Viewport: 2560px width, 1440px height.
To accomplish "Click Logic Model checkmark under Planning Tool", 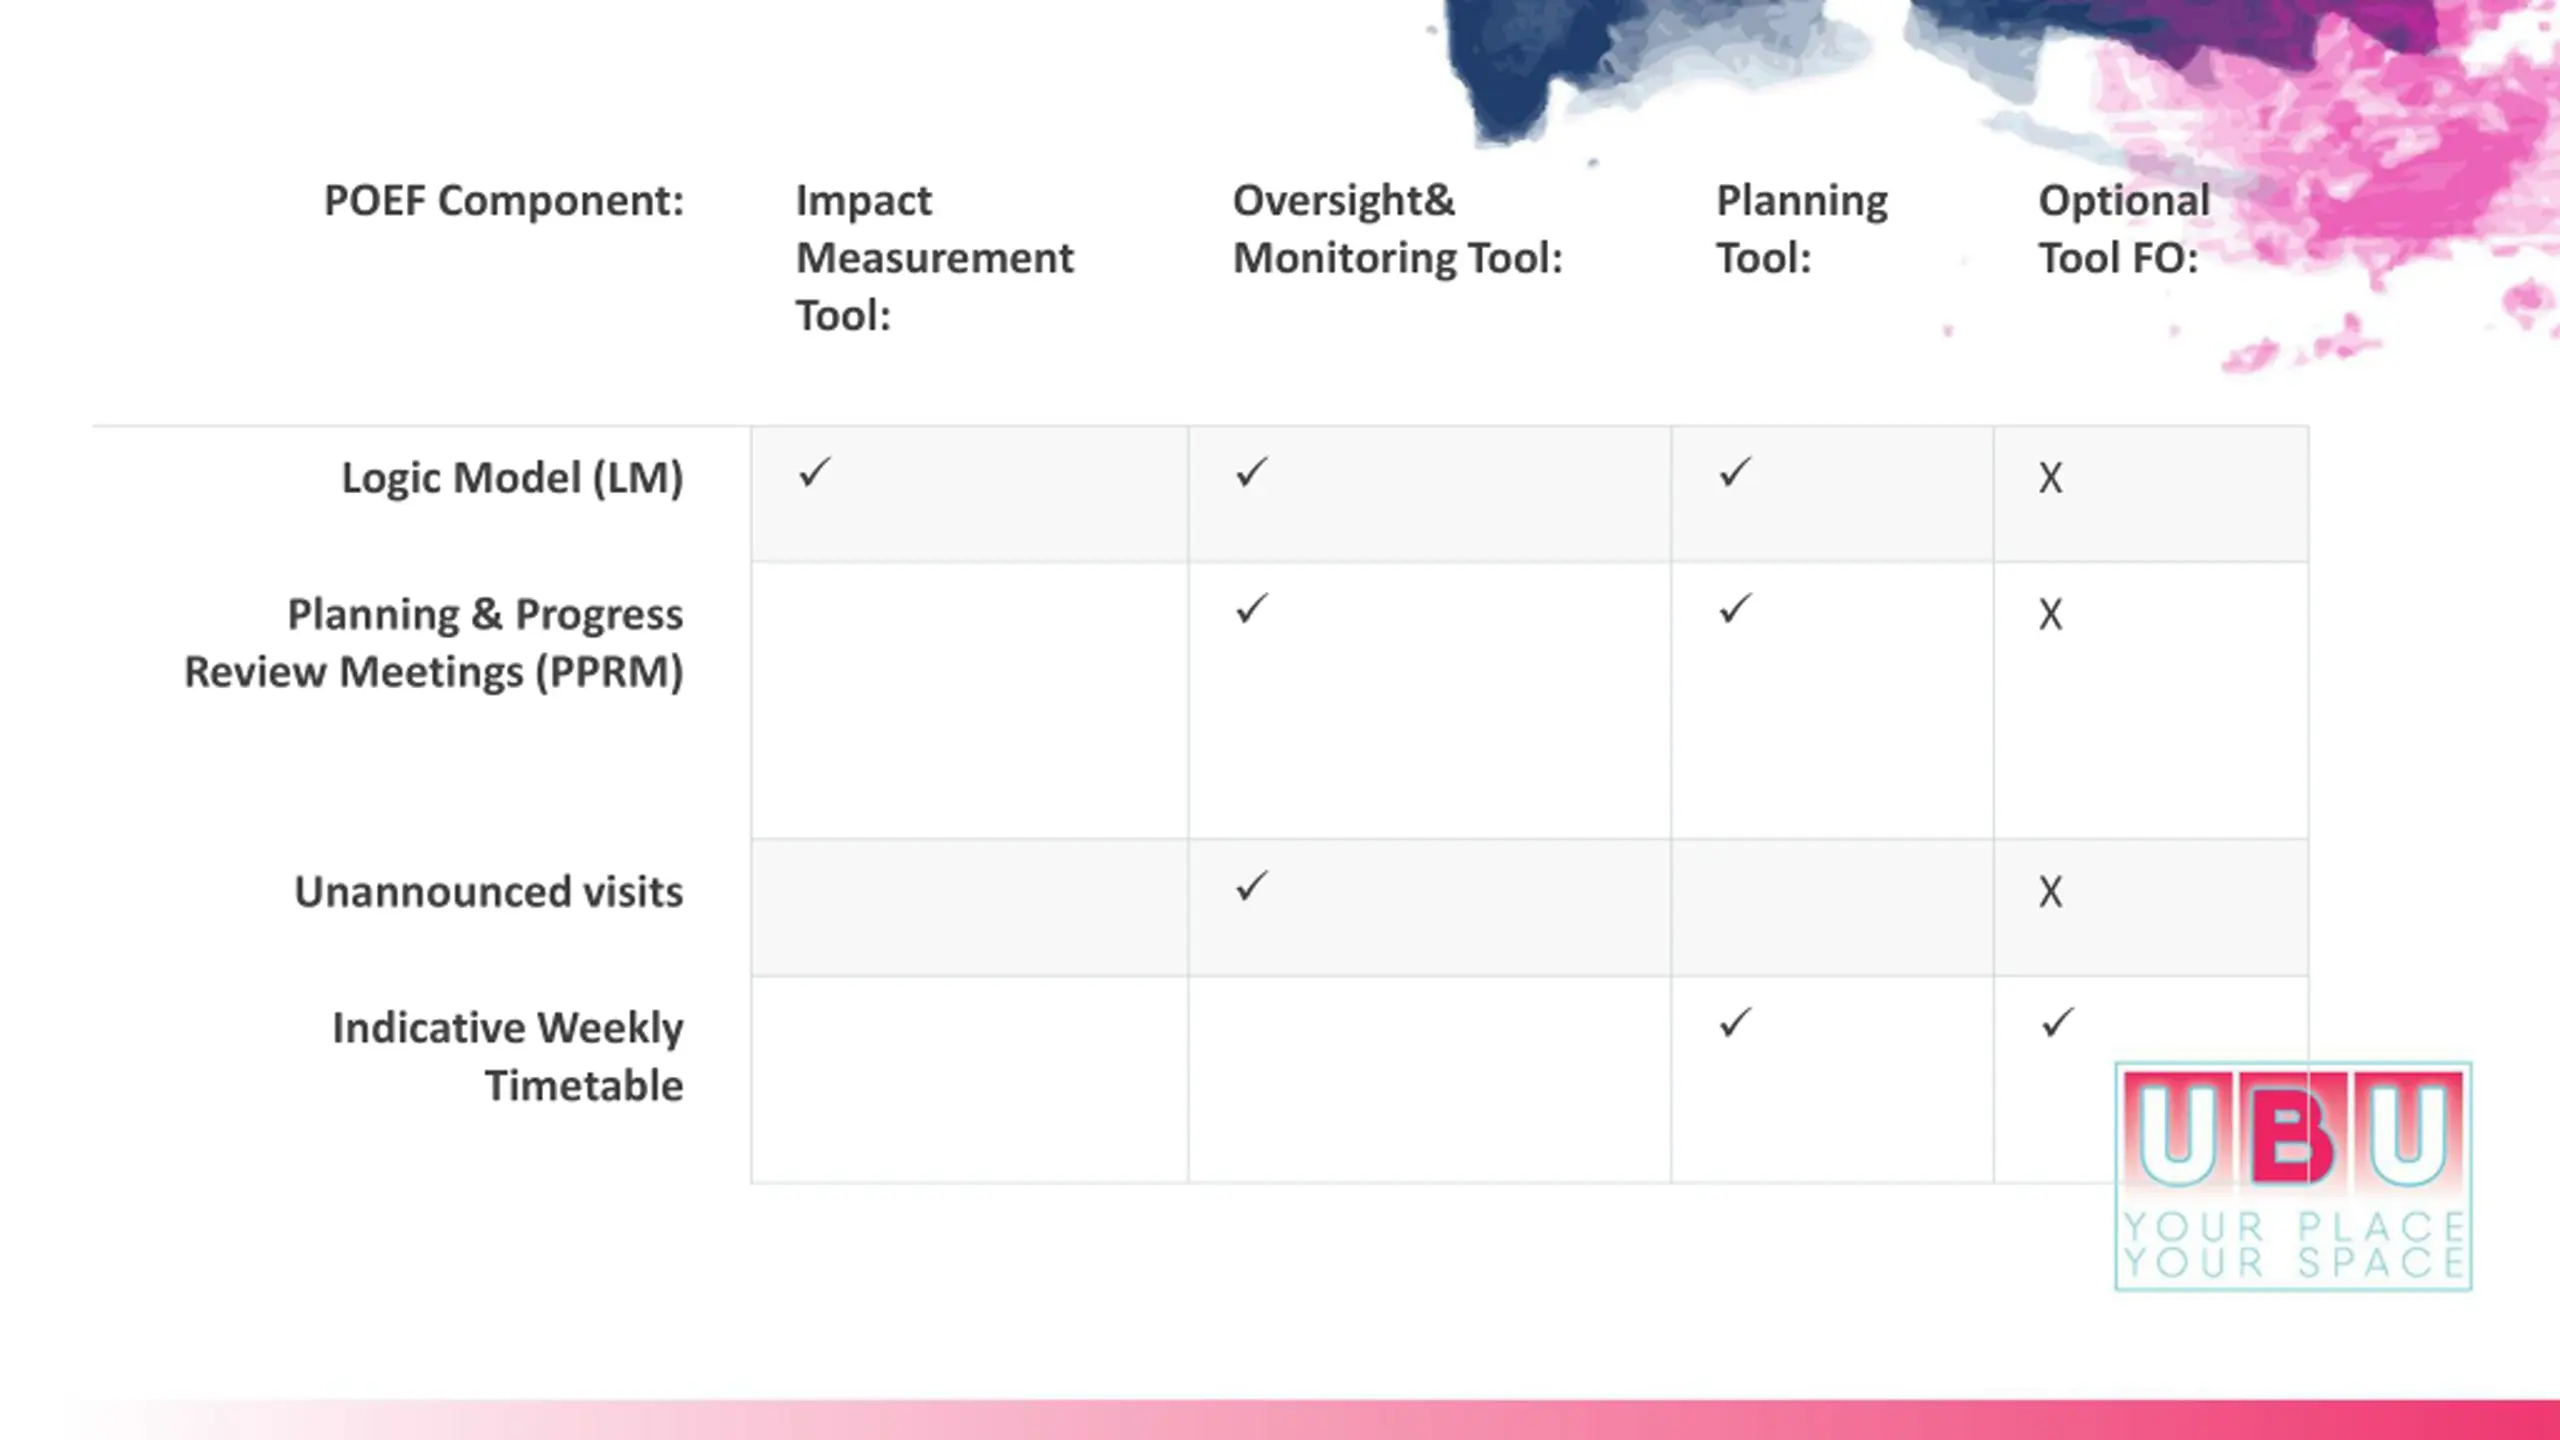I will click(1736, 472).
